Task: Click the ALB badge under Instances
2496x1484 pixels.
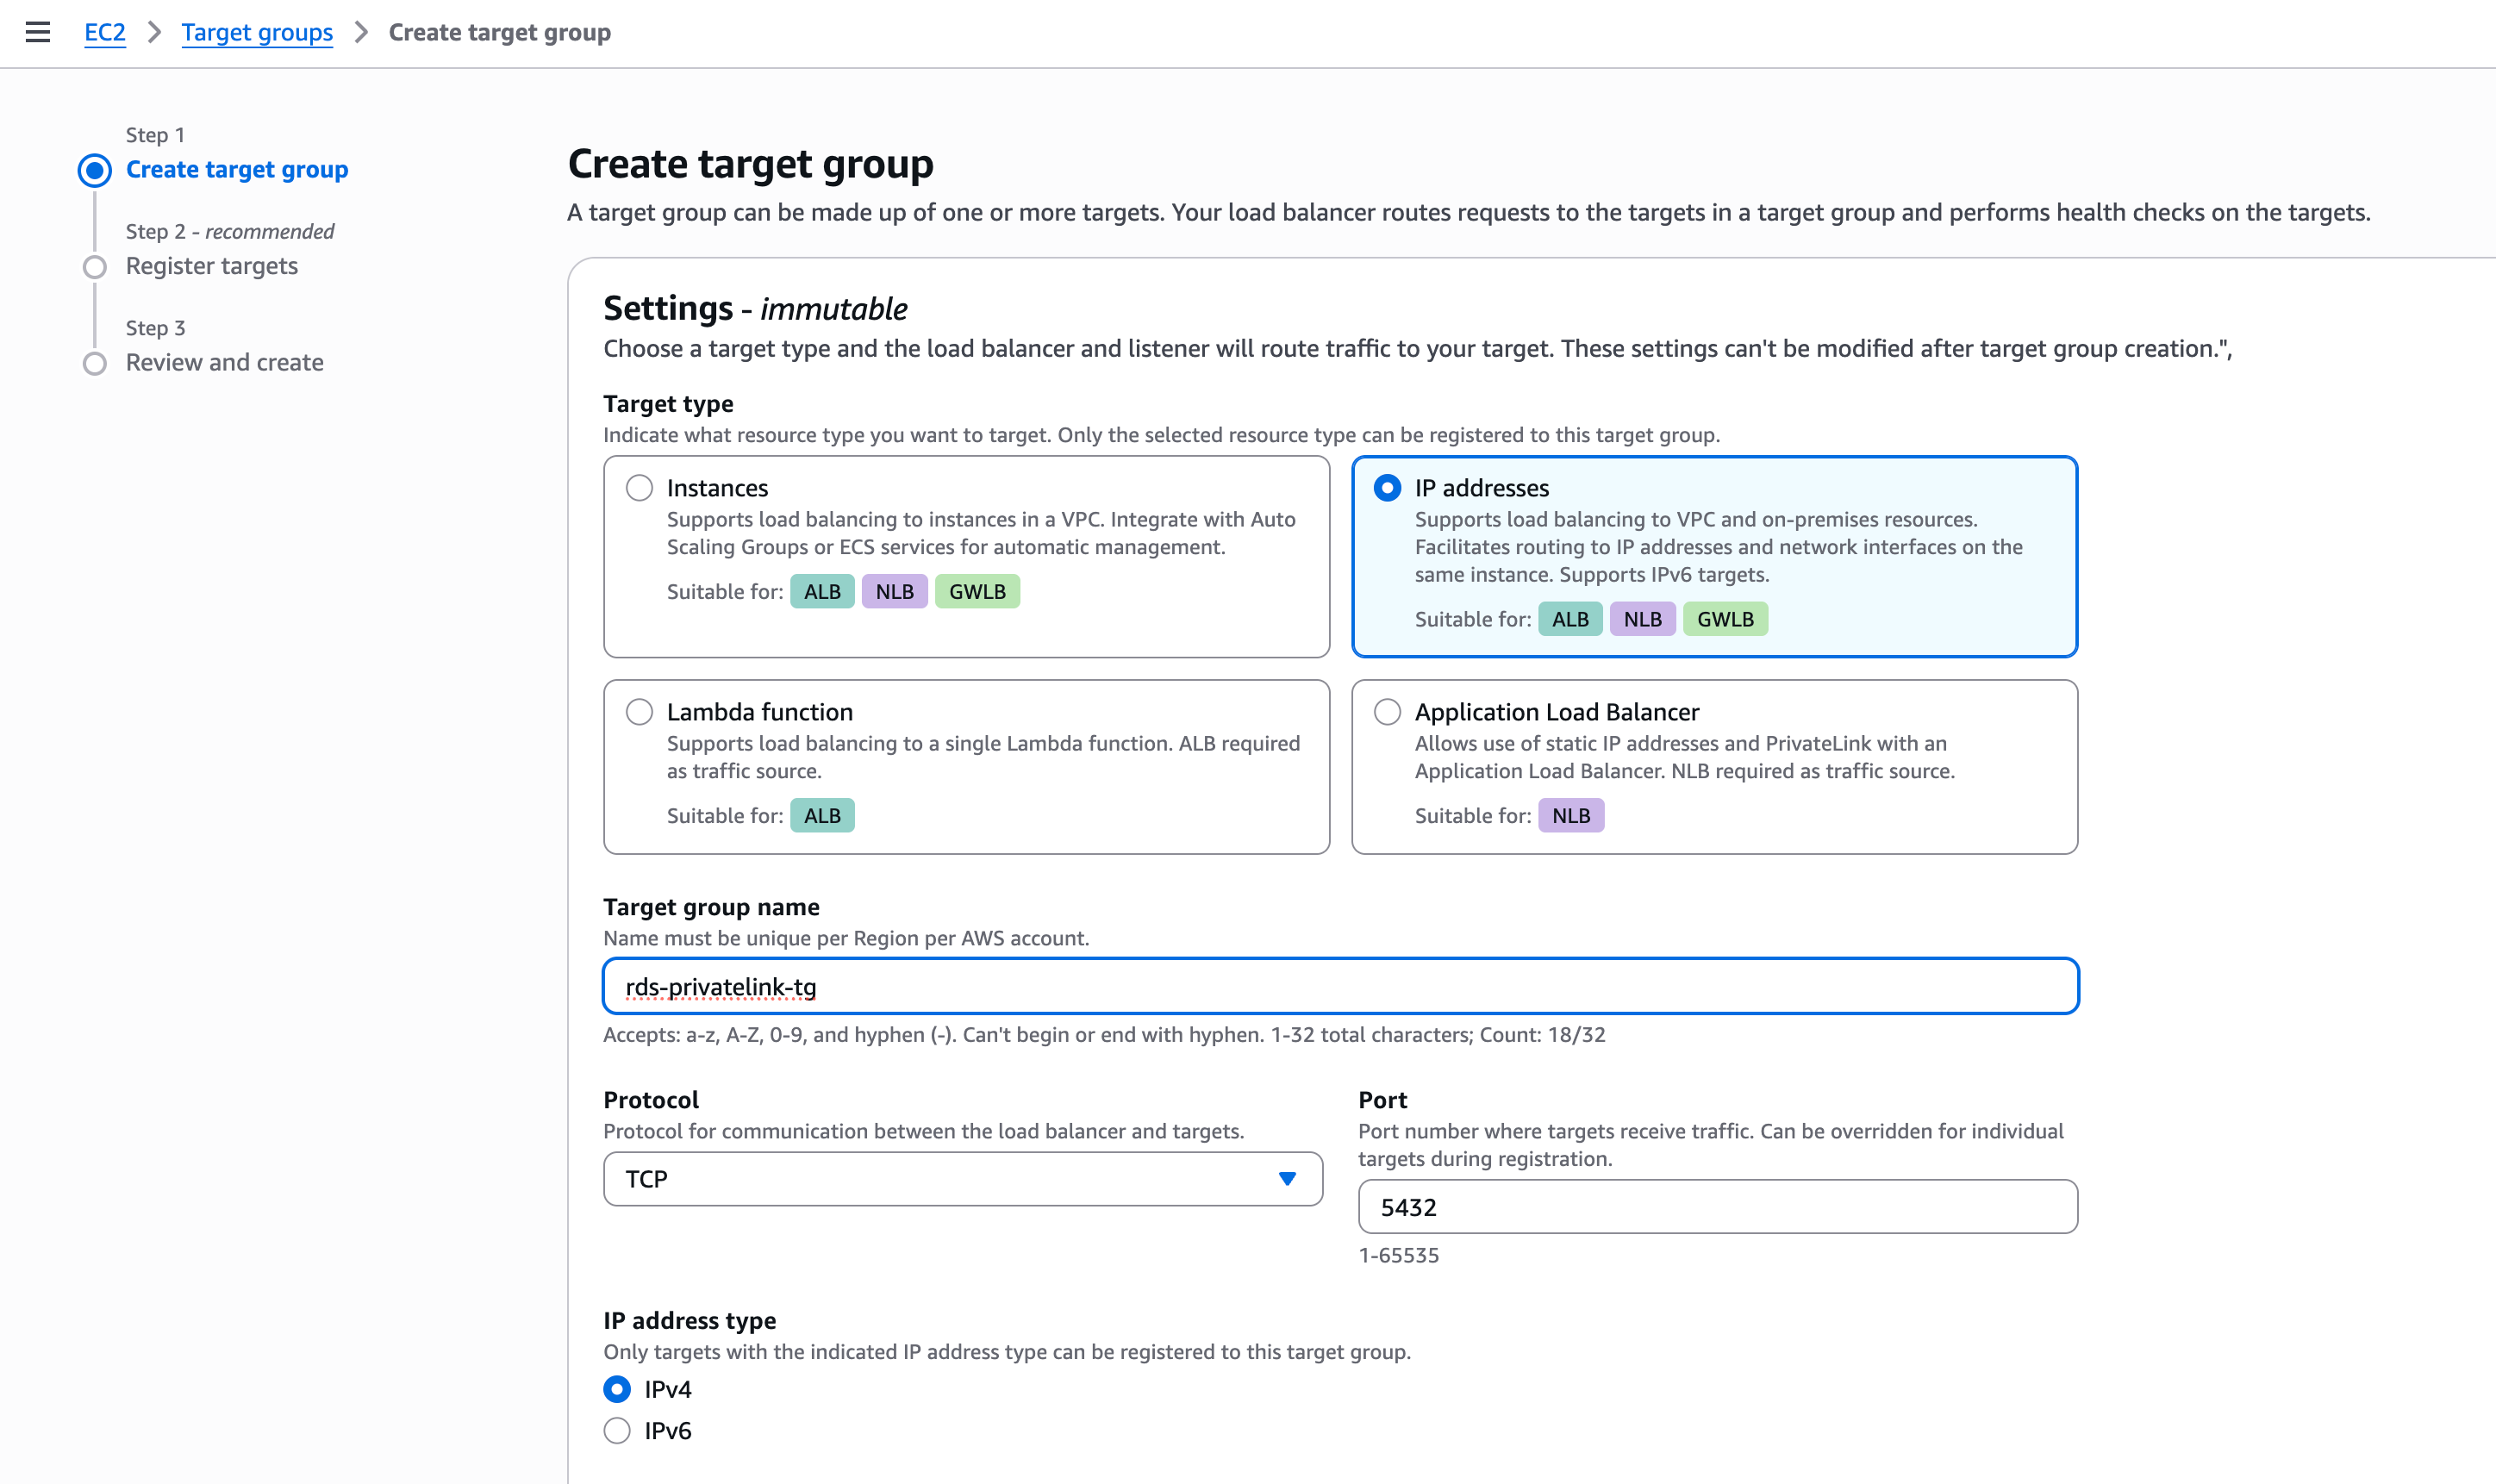Action: tap(821, 591)
